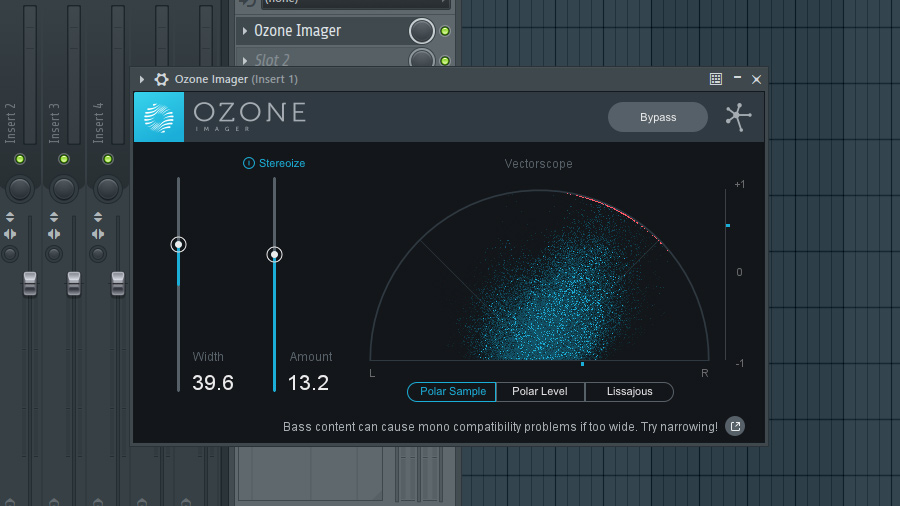Mute Insert 2 with its green LED
The image size is (900, 506).
click(x=20, y=159)
